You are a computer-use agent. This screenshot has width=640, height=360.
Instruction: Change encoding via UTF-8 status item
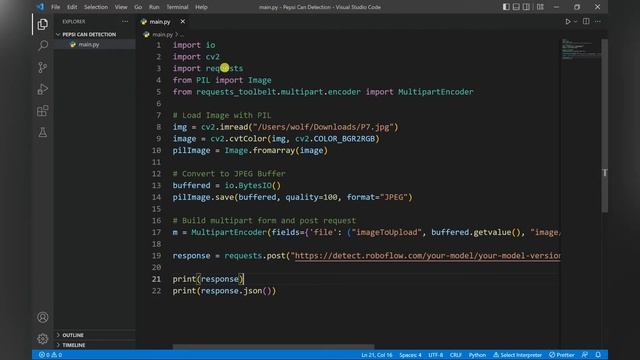pos(436,355)
